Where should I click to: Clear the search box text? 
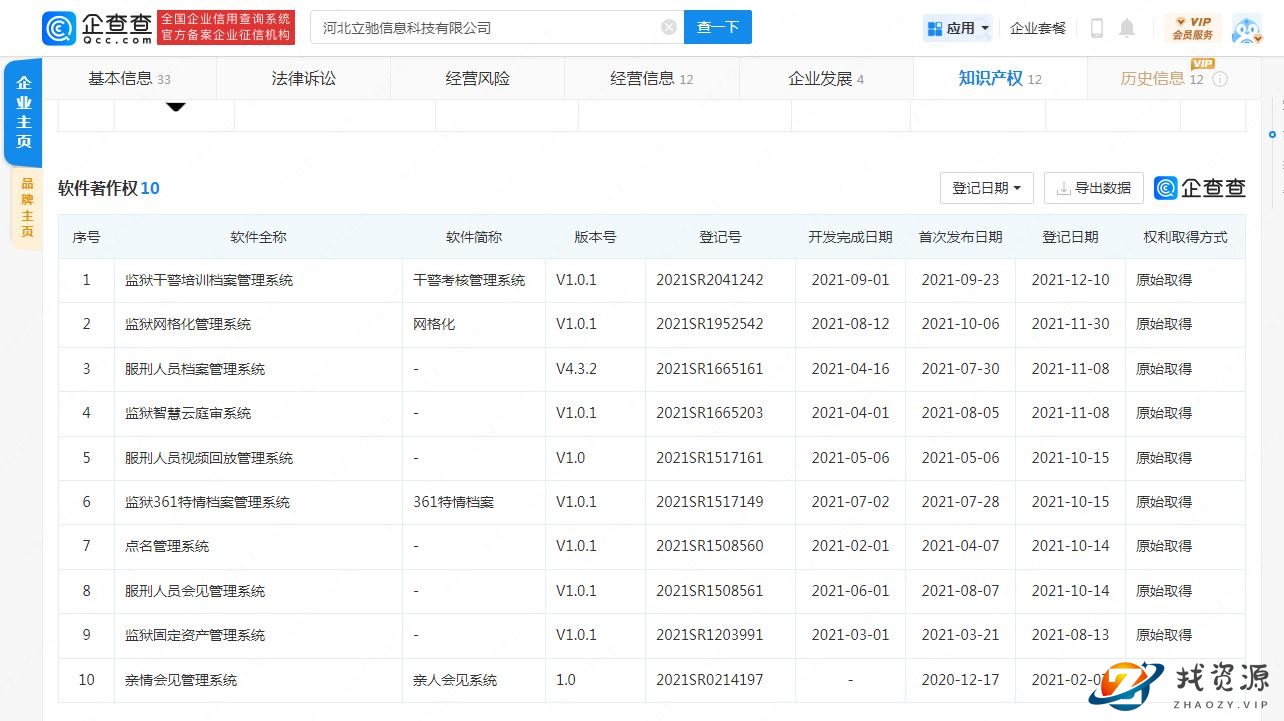[x=669, y=27]
